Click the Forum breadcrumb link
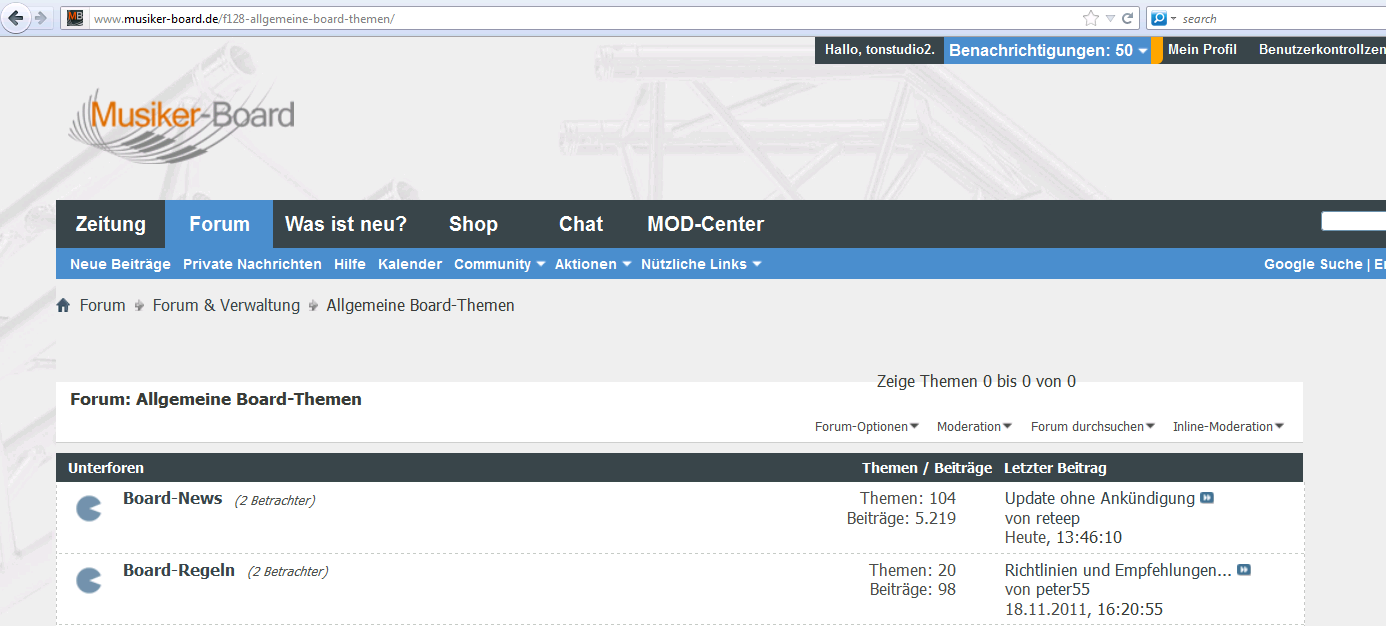 pos(103,305)
